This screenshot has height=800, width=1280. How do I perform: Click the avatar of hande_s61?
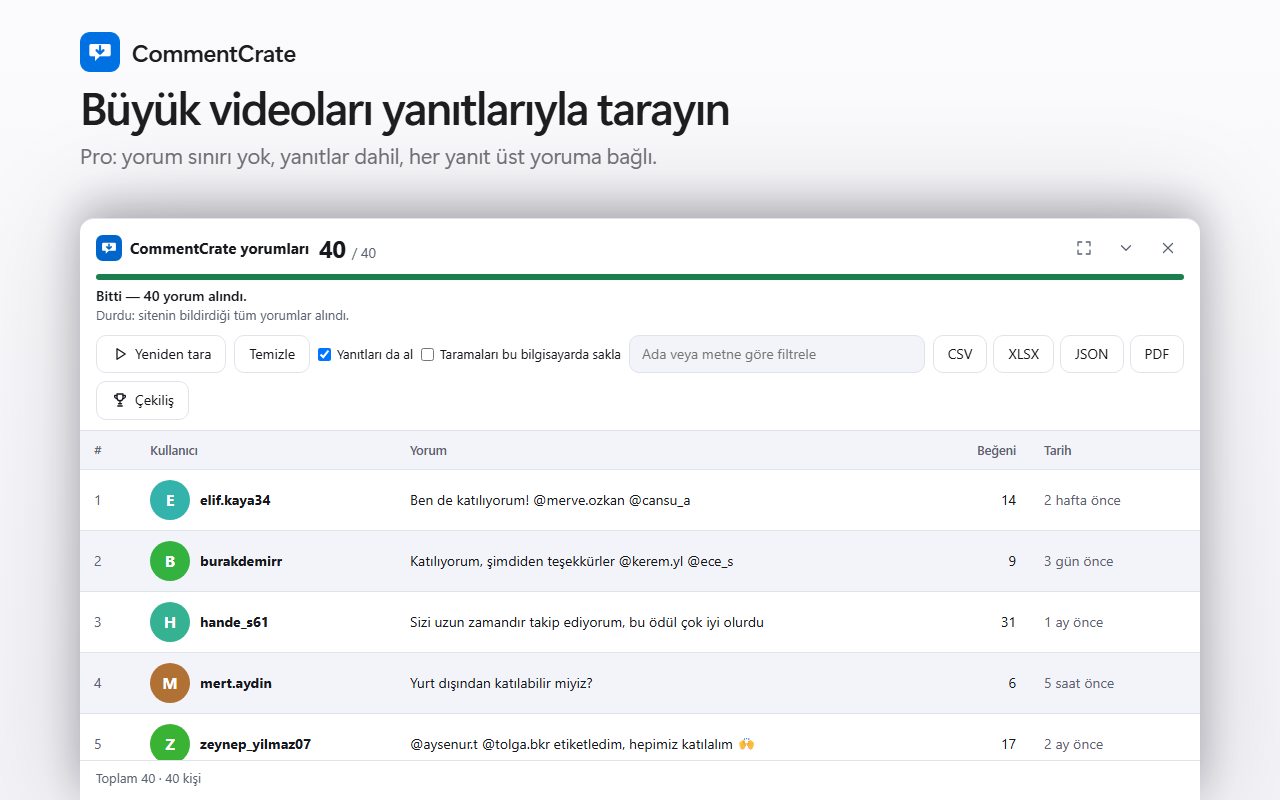tap(170, 622)
